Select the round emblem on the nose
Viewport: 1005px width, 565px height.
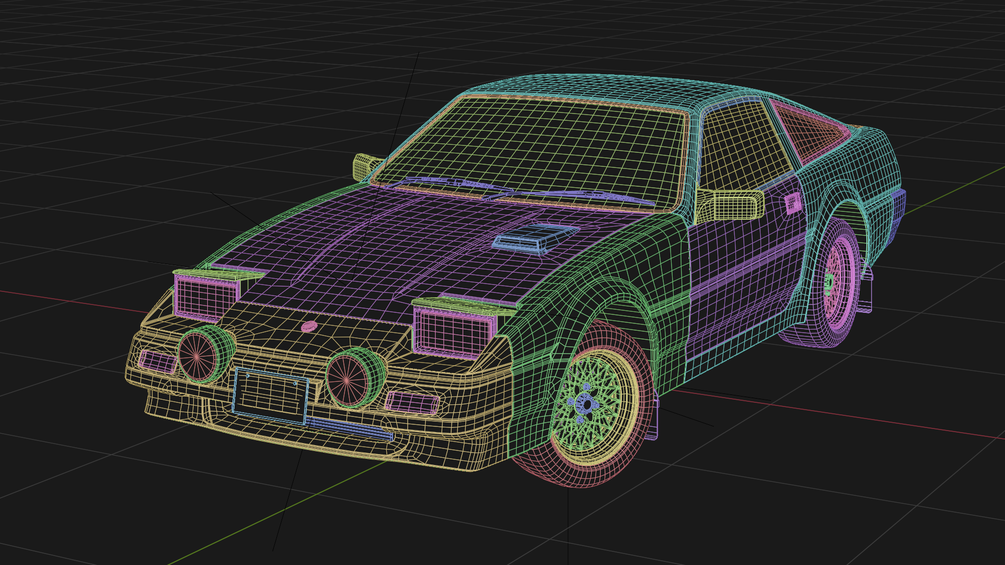tap(310, 327)
